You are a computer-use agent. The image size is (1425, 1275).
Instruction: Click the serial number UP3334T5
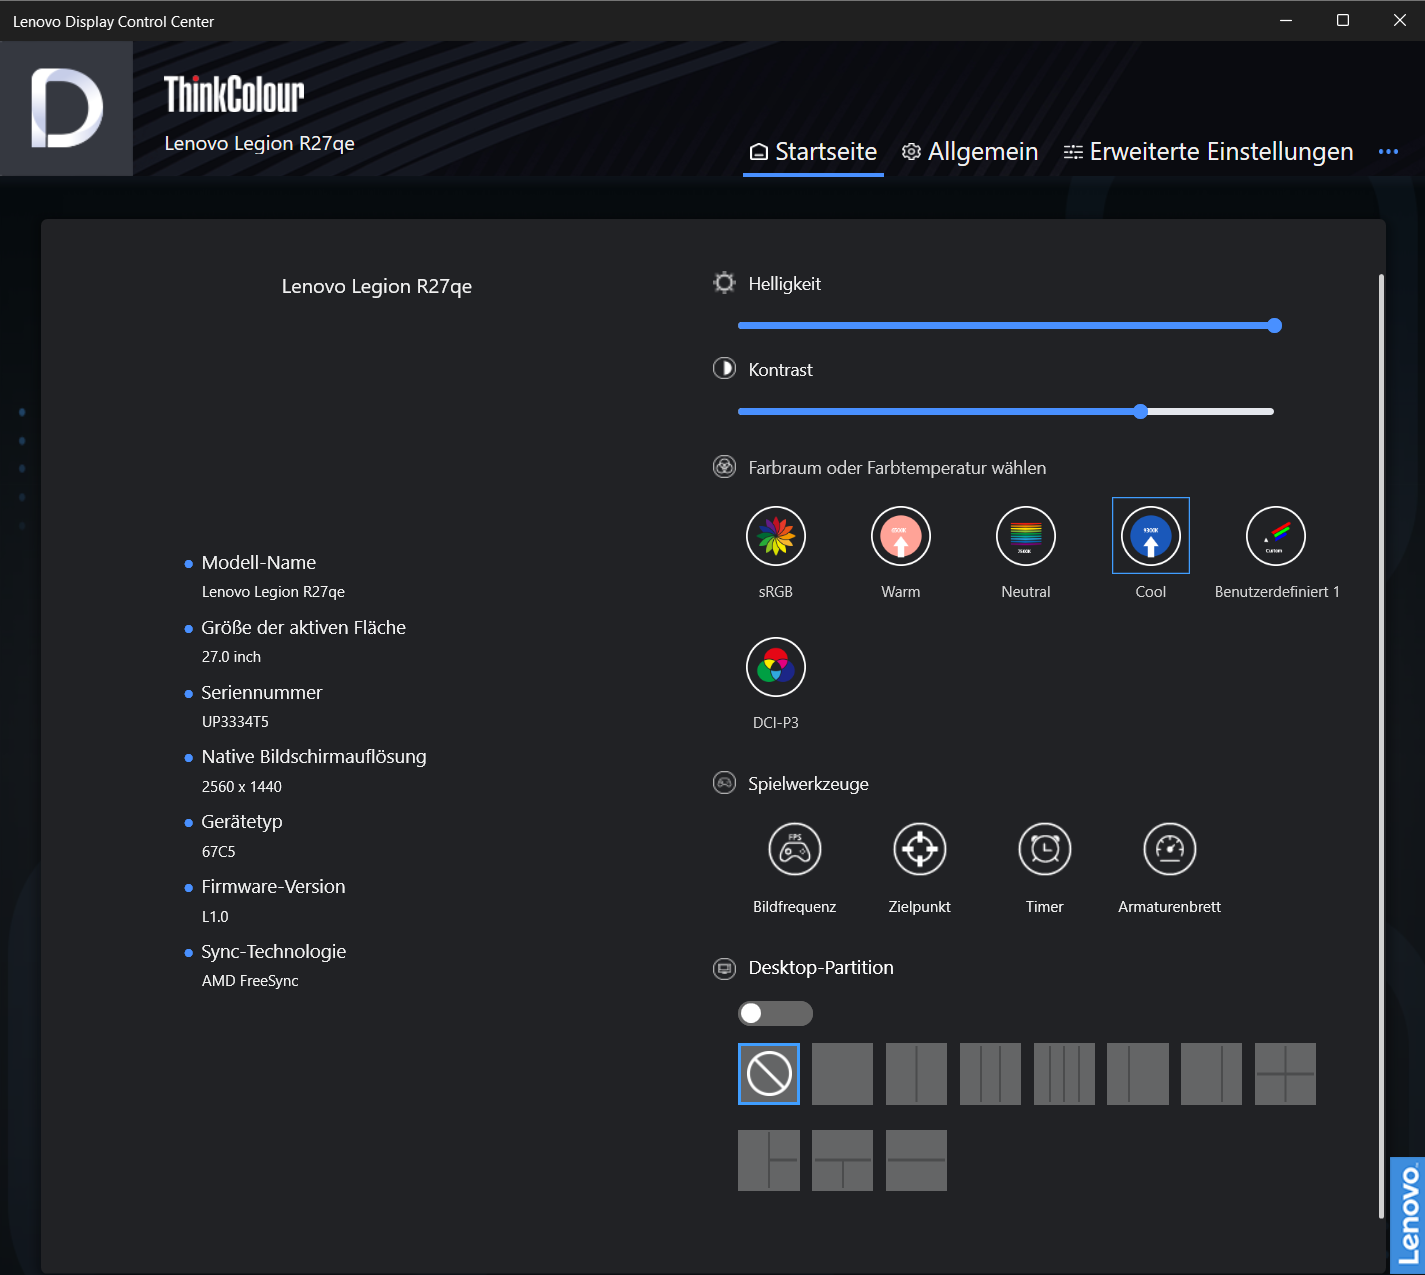coord(235,722)
